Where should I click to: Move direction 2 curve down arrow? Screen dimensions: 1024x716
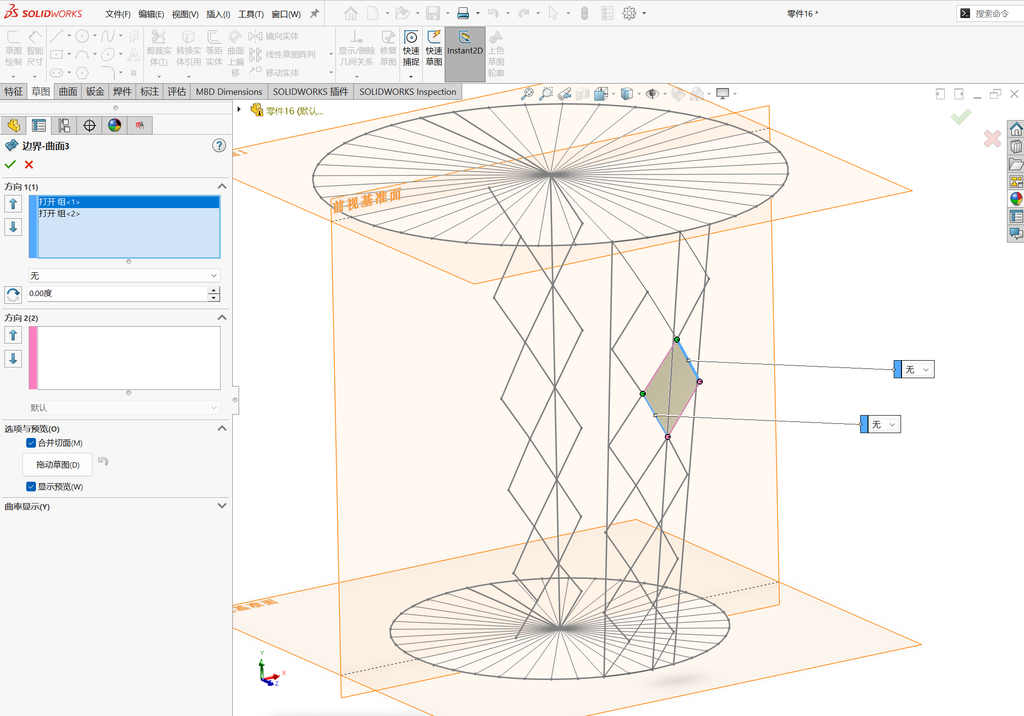[x=13, y=359]
